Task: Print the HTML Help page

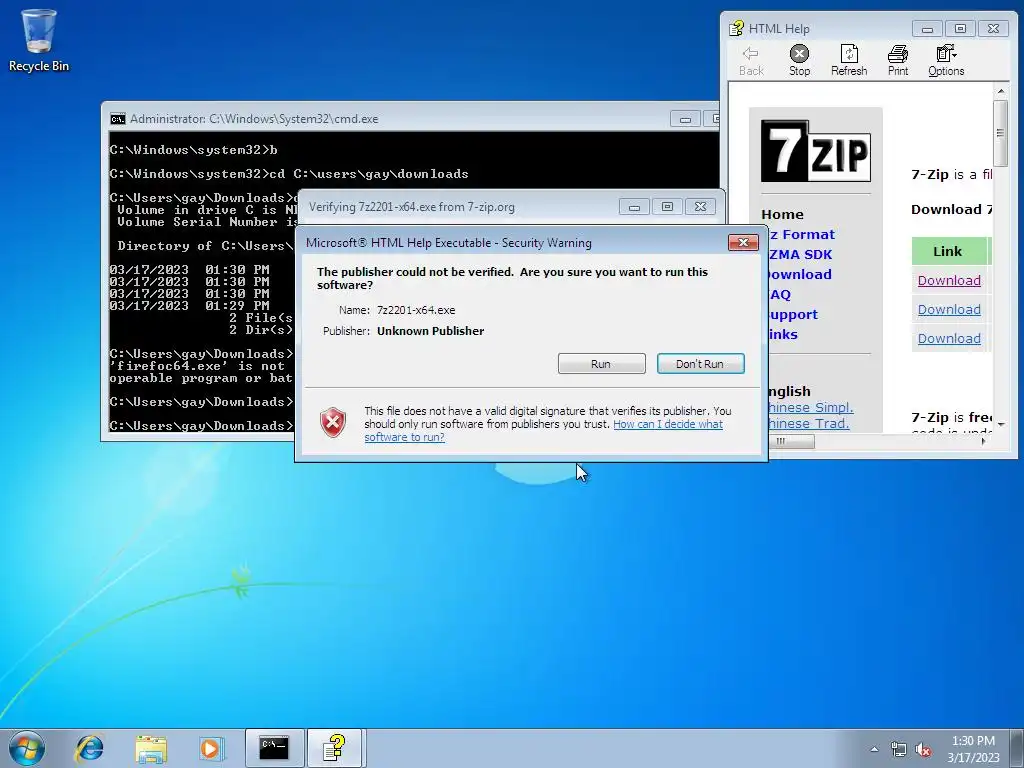Action: pos(898,61)
